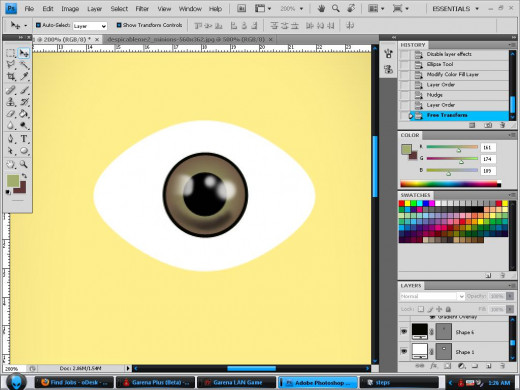Select the Hand tool in toolbox
The width and height of the screenshot is (520, 390).
click(x=11, y=164)
